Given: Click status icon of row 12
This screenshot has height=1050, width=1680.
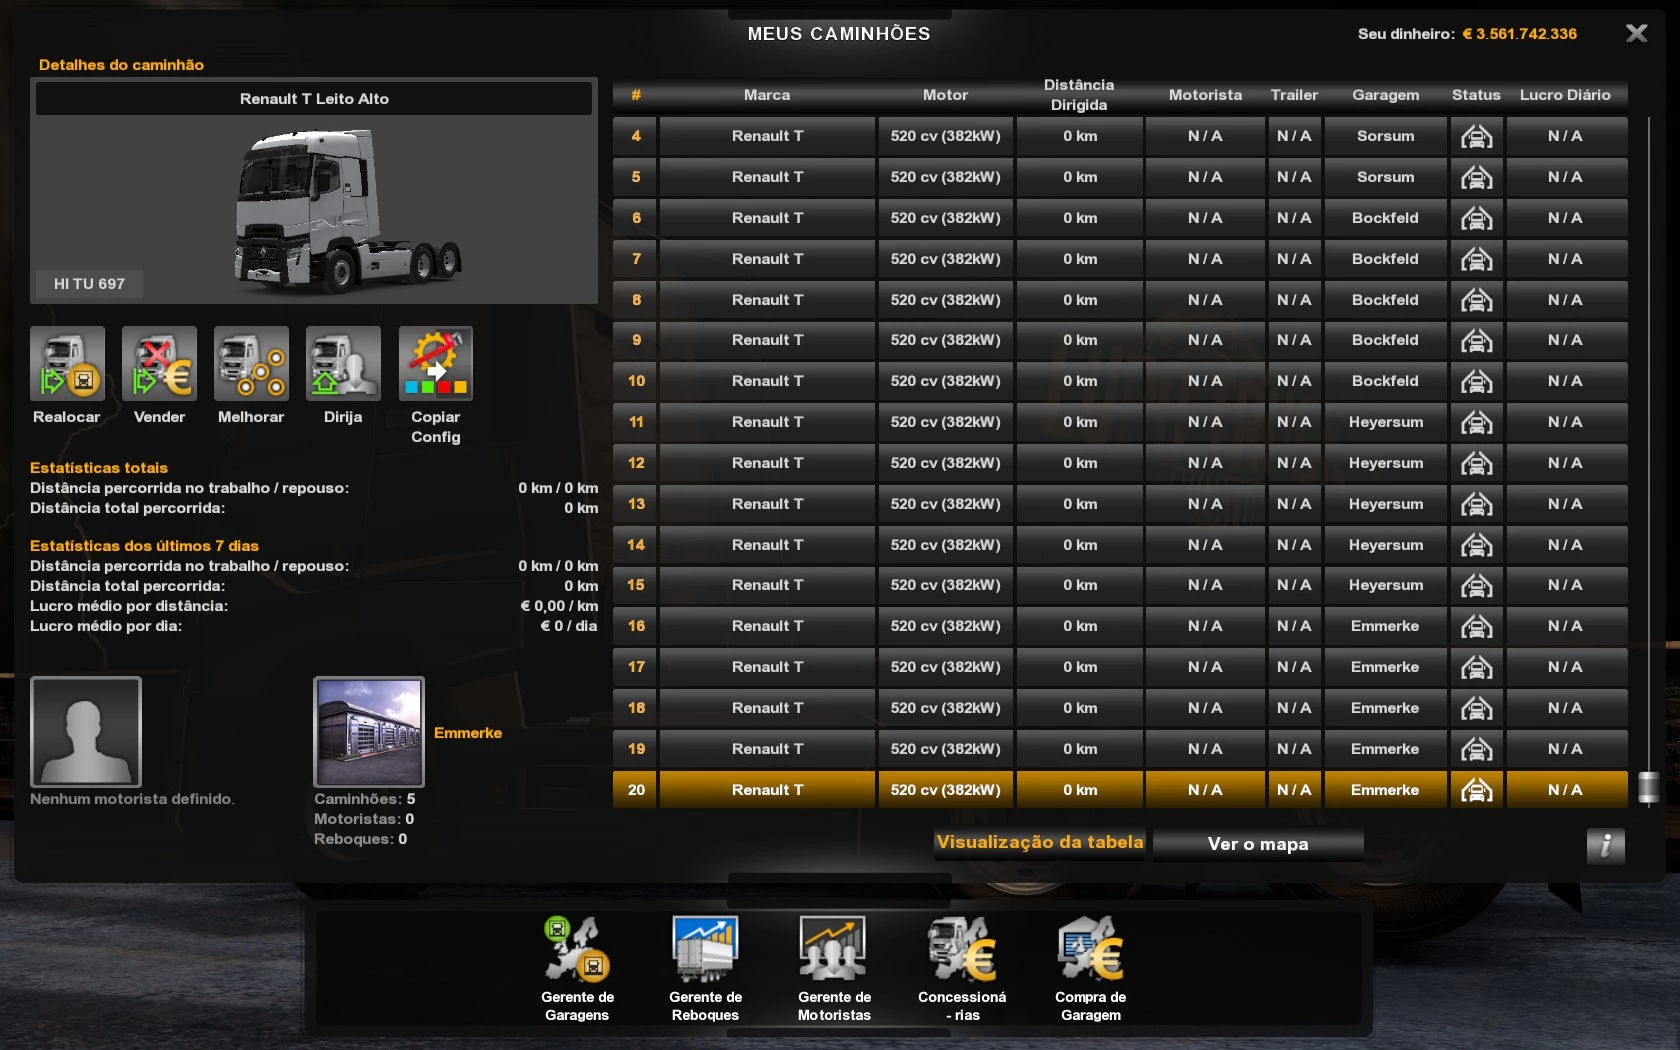Looking at the screenshot, I should click(x=1476, y=463).
